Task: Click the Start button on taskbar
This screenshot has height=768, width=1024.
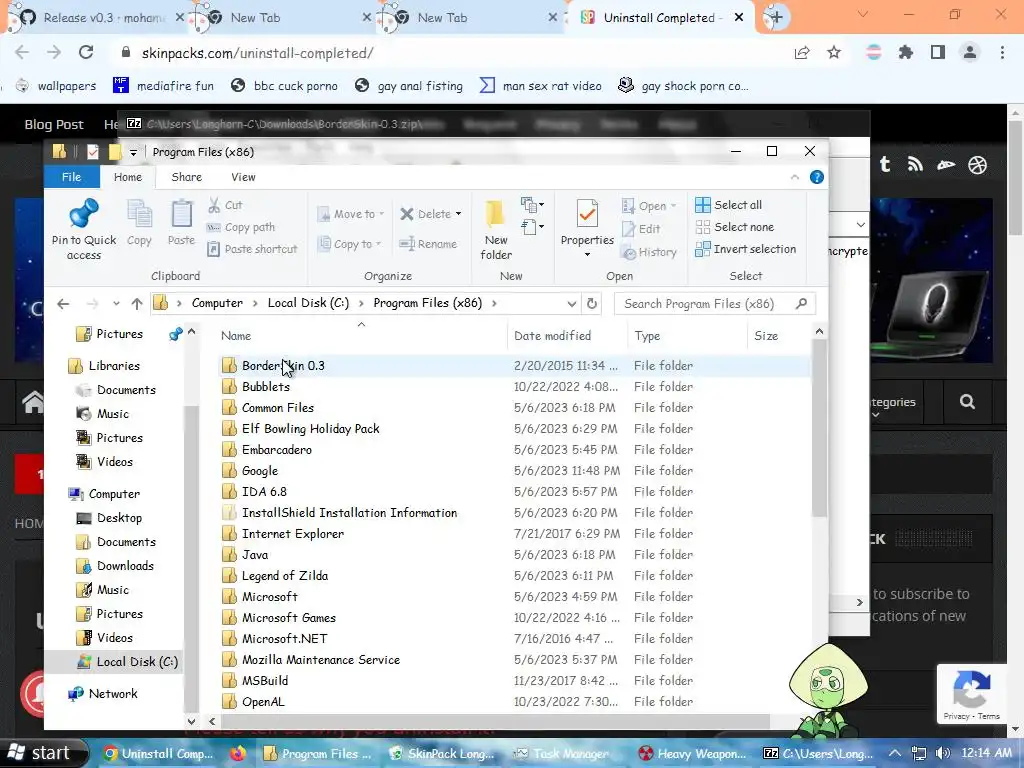Action: click(42, 753)
